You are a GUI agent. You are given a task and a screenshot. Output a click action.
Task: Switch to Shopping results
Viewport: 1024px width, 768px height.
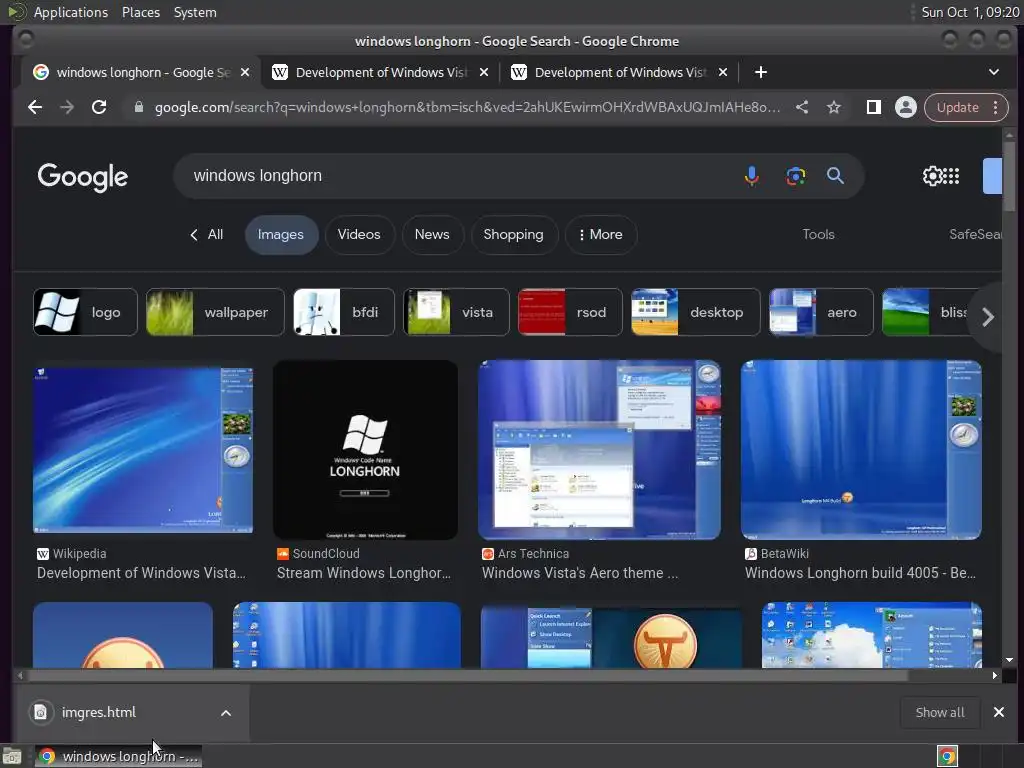513,234
